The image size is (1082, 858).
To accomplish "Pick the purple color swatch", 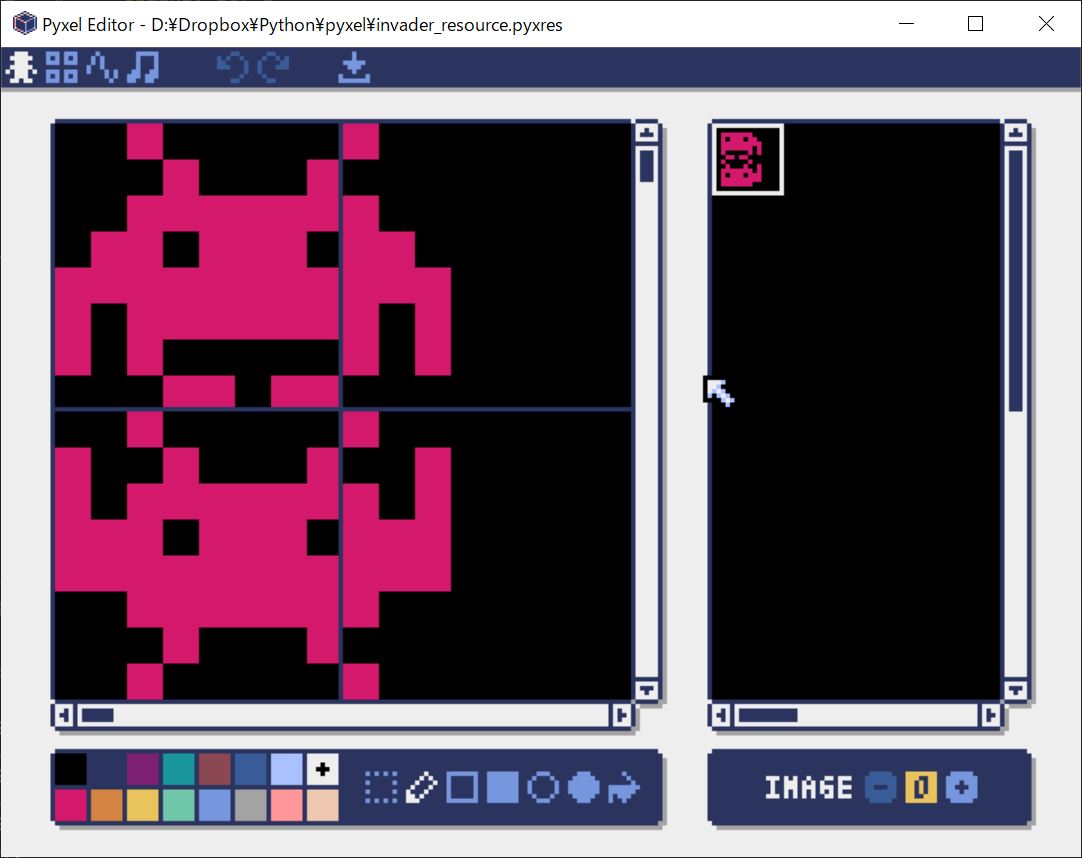I will 142,769.
